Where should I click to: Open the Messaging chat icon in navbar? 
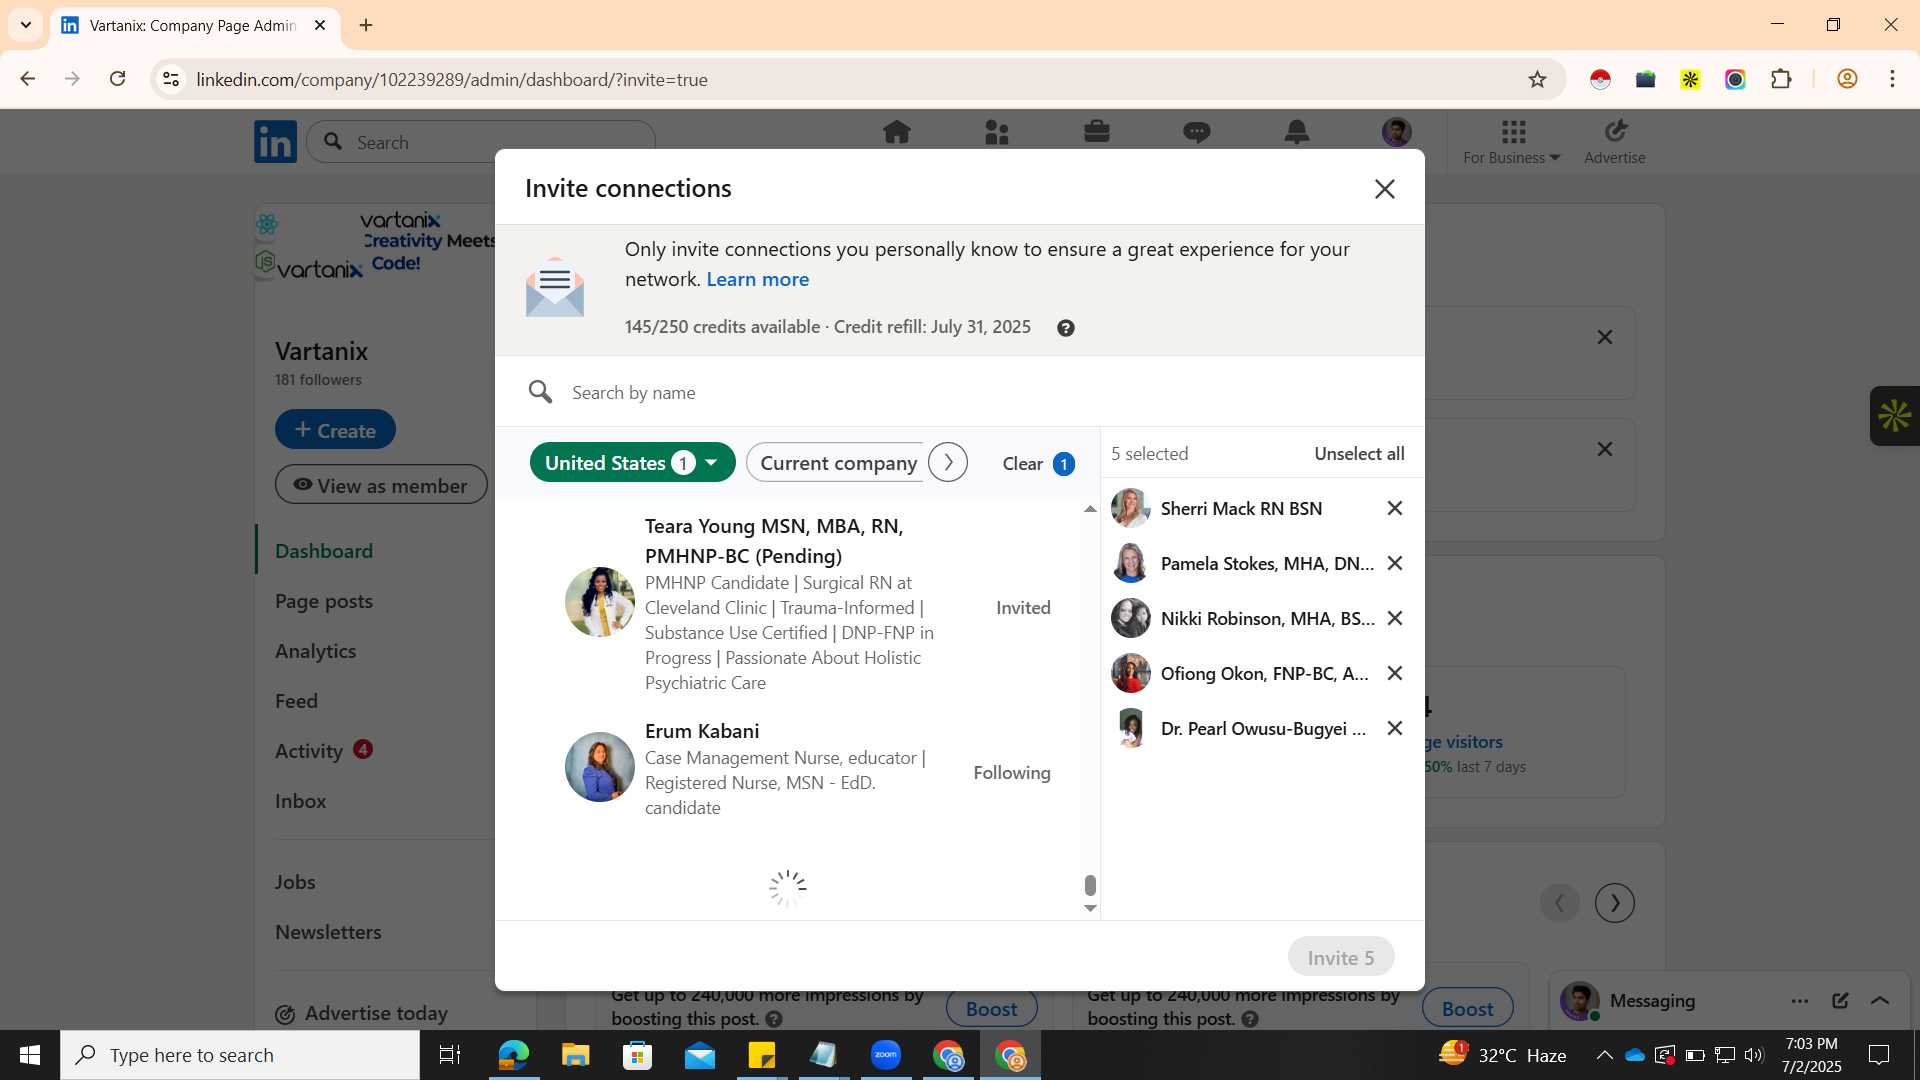[1197, 132]
